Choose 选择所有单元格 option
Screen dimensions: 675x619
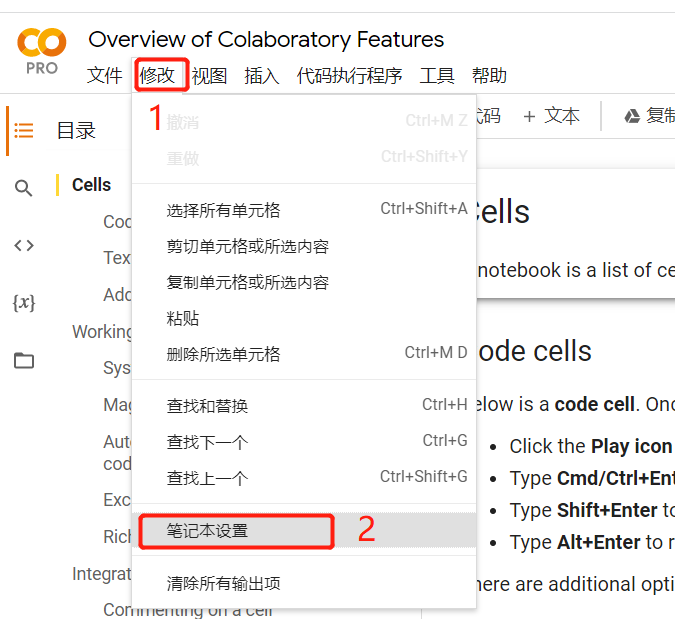coord(223,210)
